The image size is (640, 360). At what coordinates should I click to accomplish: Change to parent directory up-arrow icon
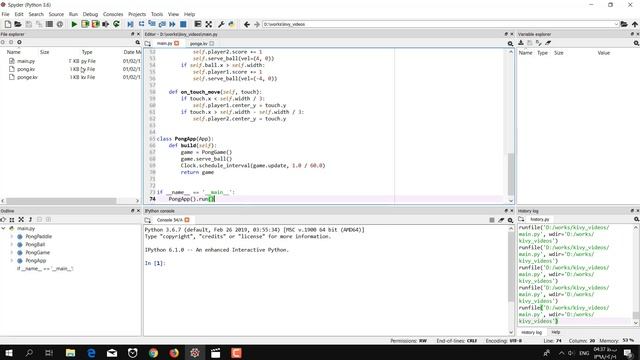[x=635, y=24]
